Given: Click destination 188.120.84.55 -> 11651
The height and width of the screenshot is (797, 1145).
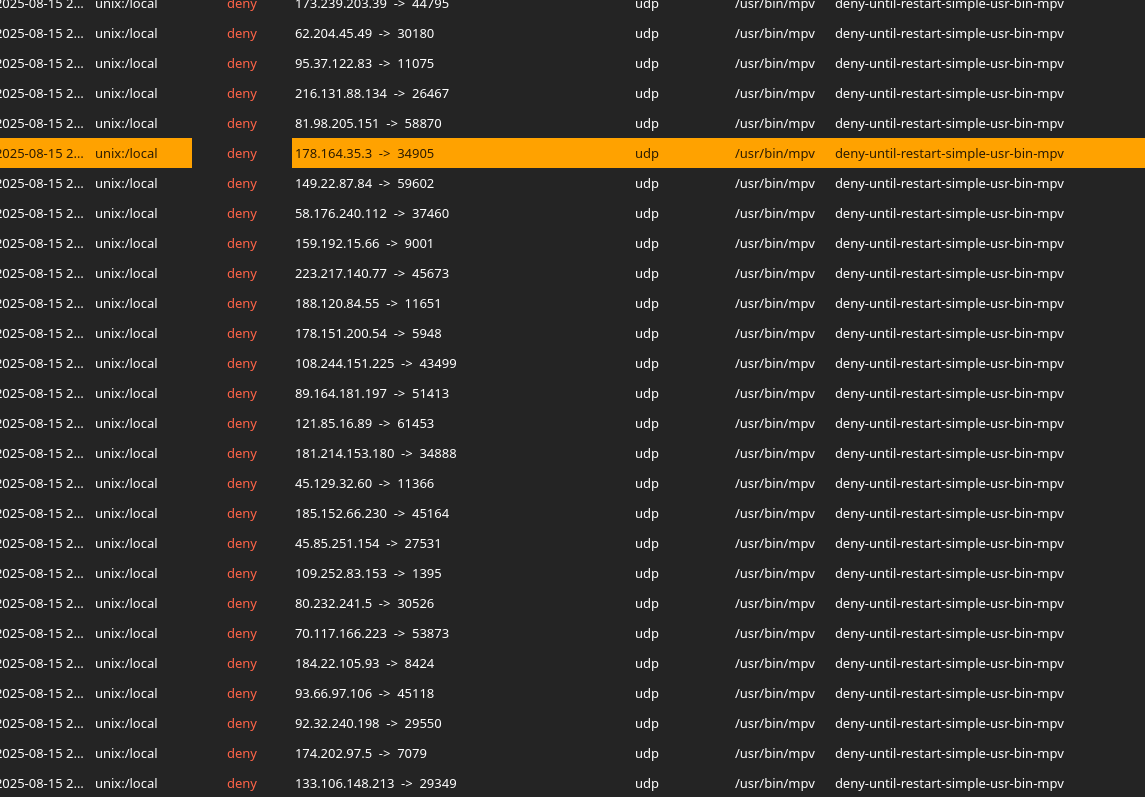Looking at the screenshot, I should point(368,303).
